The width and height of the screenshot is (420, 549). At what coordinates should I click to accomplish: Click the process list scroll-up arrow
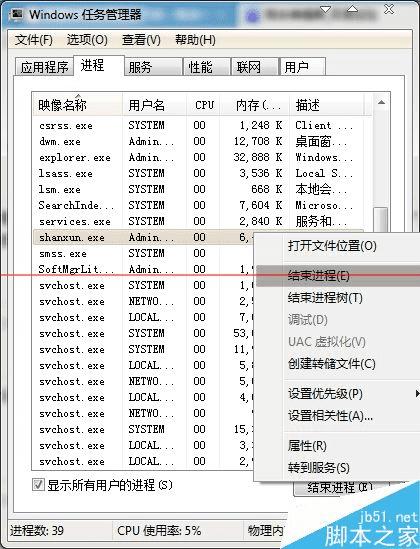point(382,103)
